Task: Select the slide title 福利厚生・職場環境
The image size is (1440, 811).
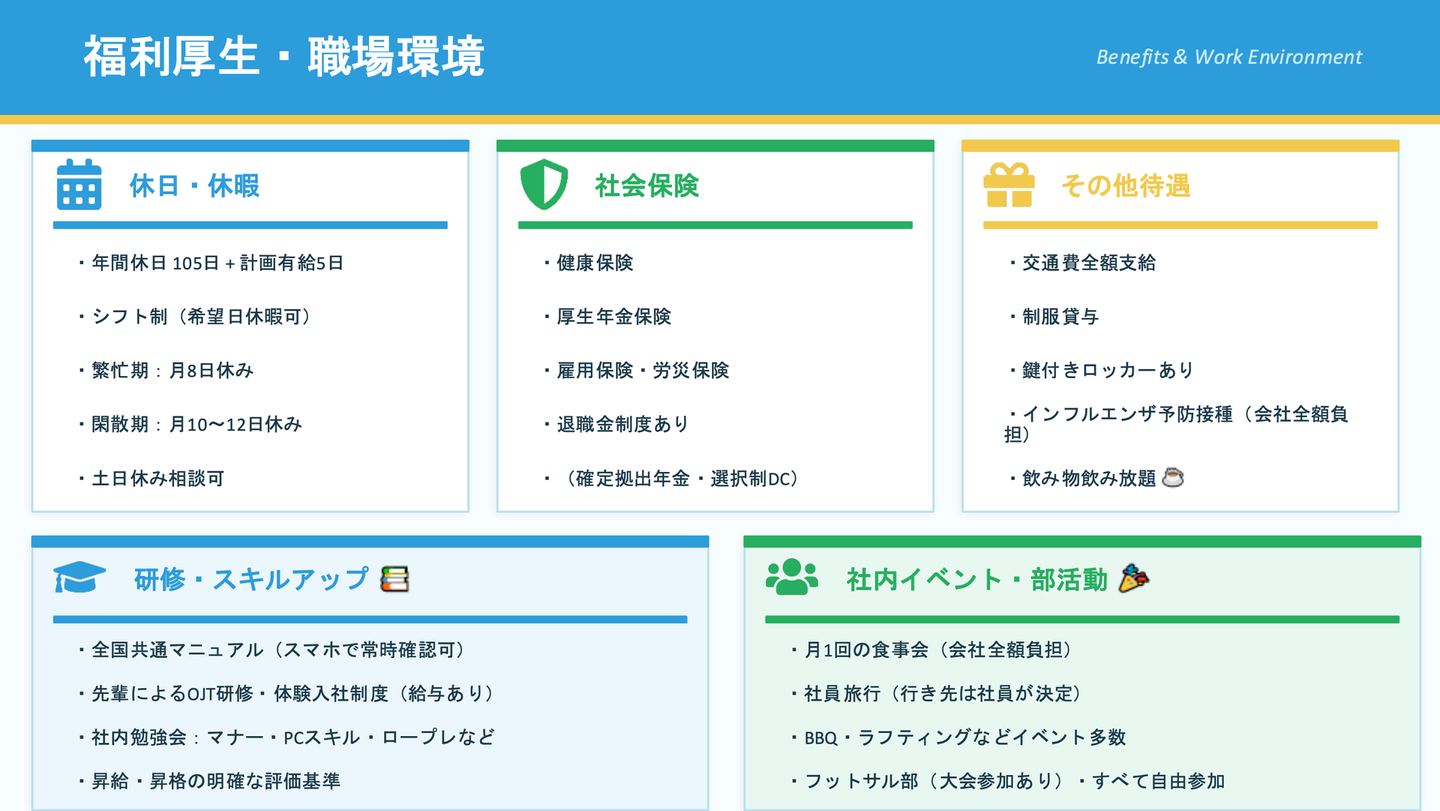Action: [284, 56]
